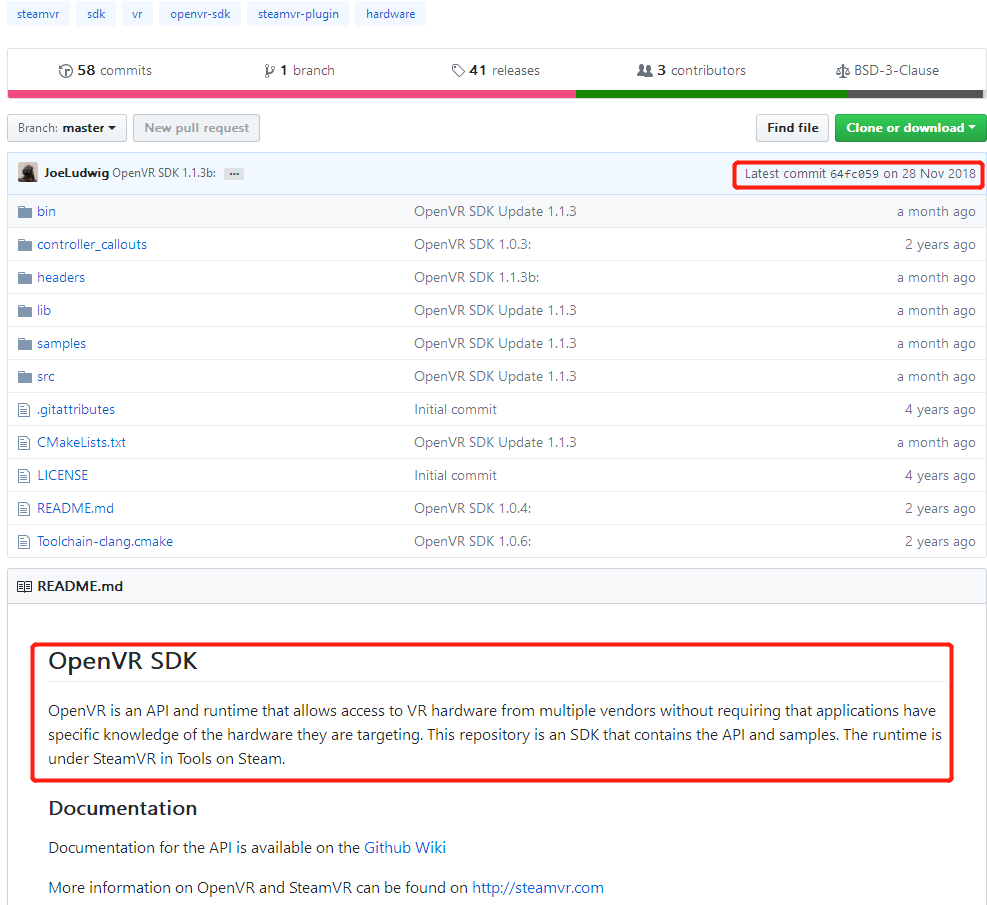
Task: Open the headers folder
Action: point(60,278)
